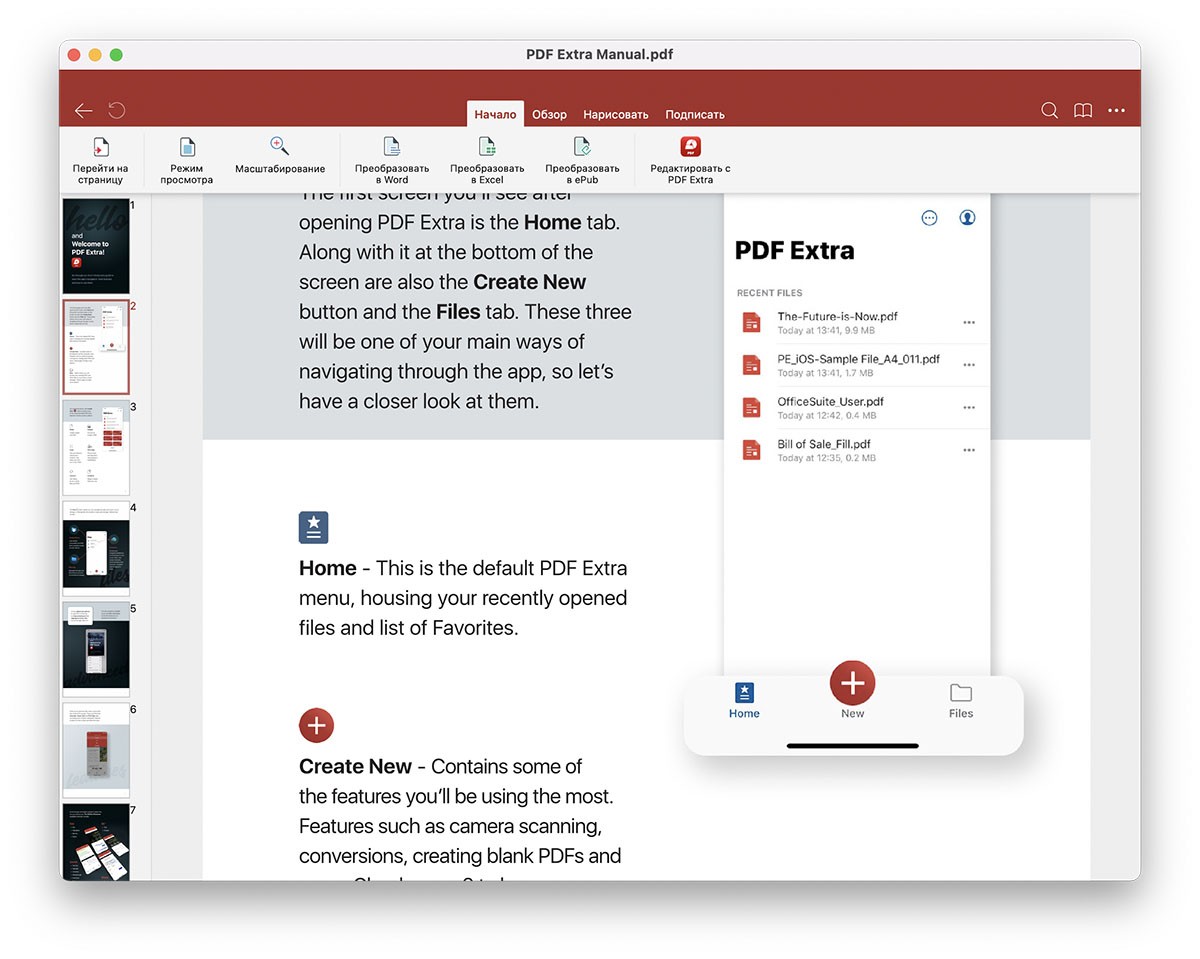Click the red PDF icon of OfficeSuite_User.pdf

tap(751, 408)
